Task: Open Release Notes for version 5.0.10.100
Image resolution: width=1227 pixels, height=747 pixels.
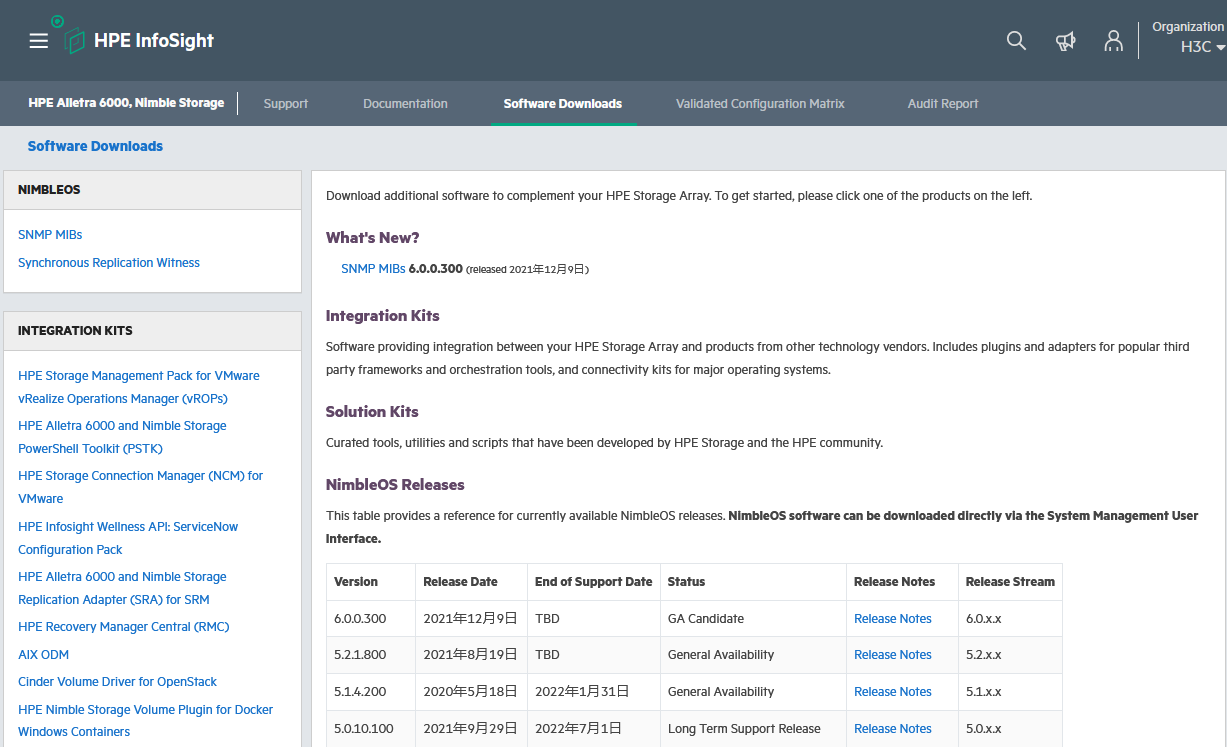Action: [893, 729]
